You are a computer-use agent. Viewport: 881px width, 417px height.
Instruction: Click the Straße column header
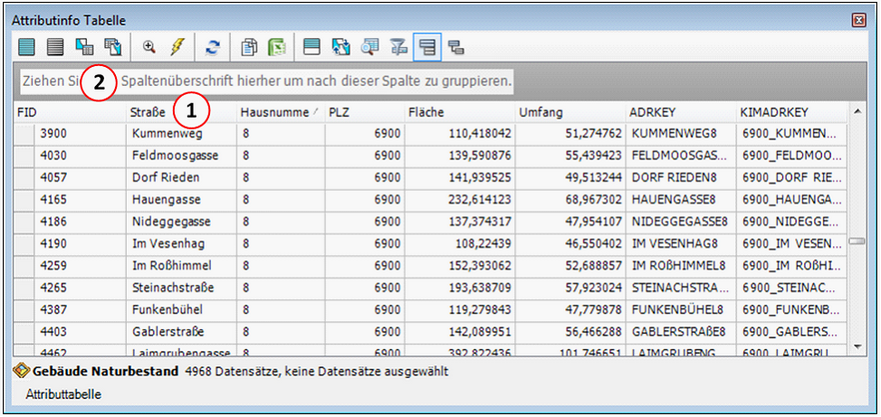[x=150, y=112]
